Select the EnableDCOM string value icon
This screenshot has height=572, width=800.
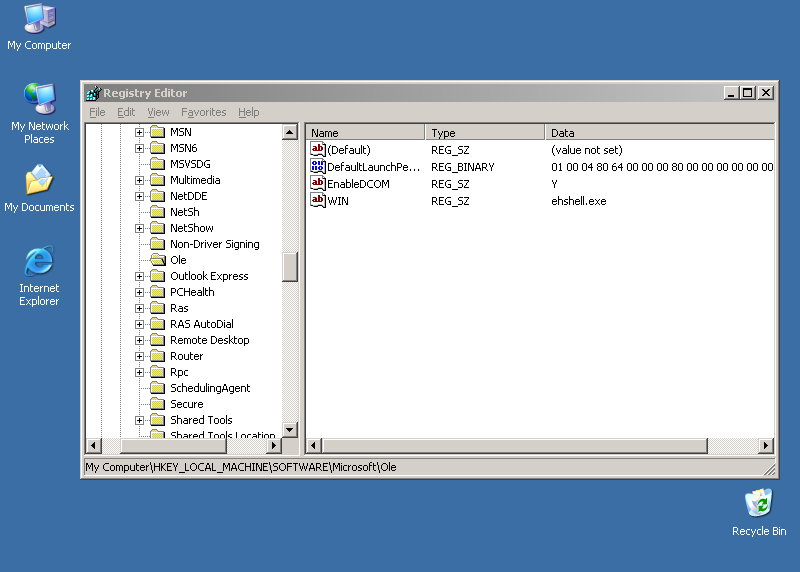pyautogui.click(x=318, y=183)
